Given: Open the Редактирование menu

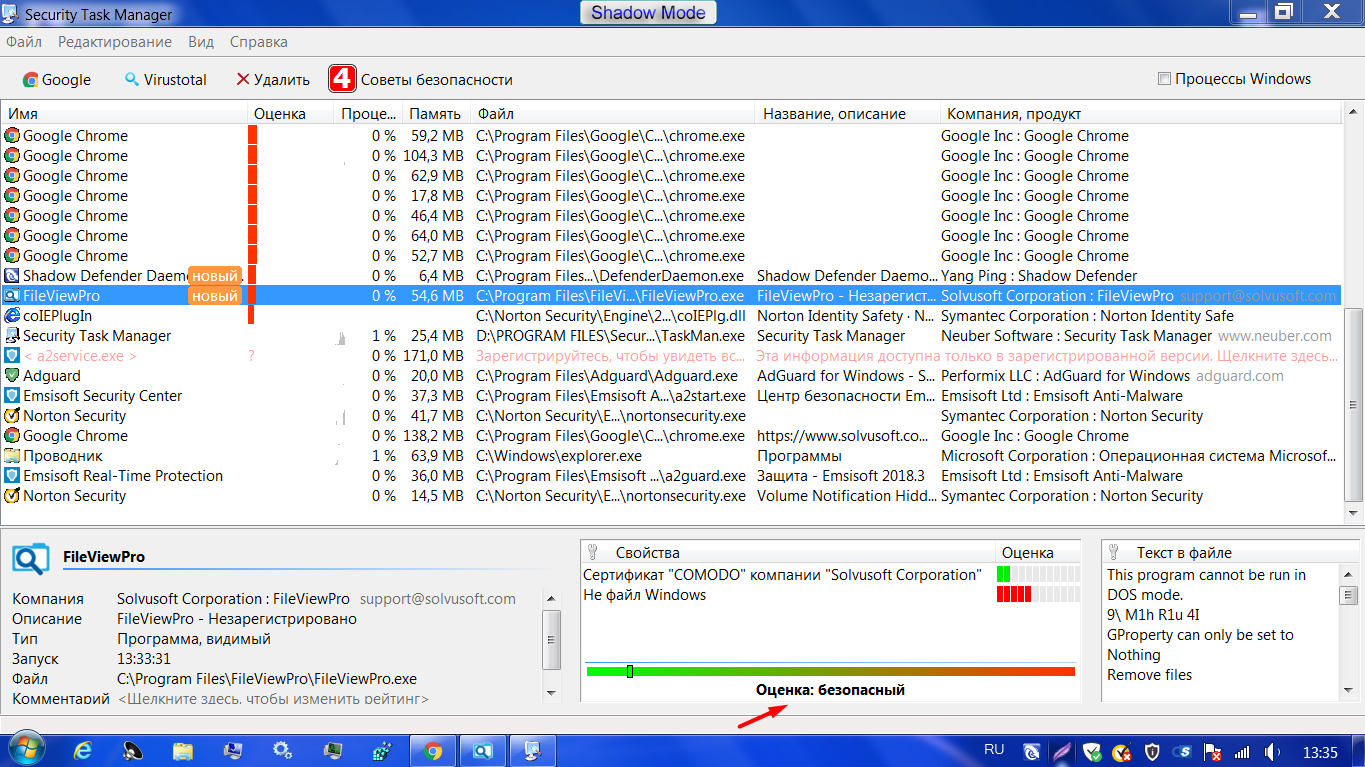Looking at the screenshot, I should click(x=115, y=42).
